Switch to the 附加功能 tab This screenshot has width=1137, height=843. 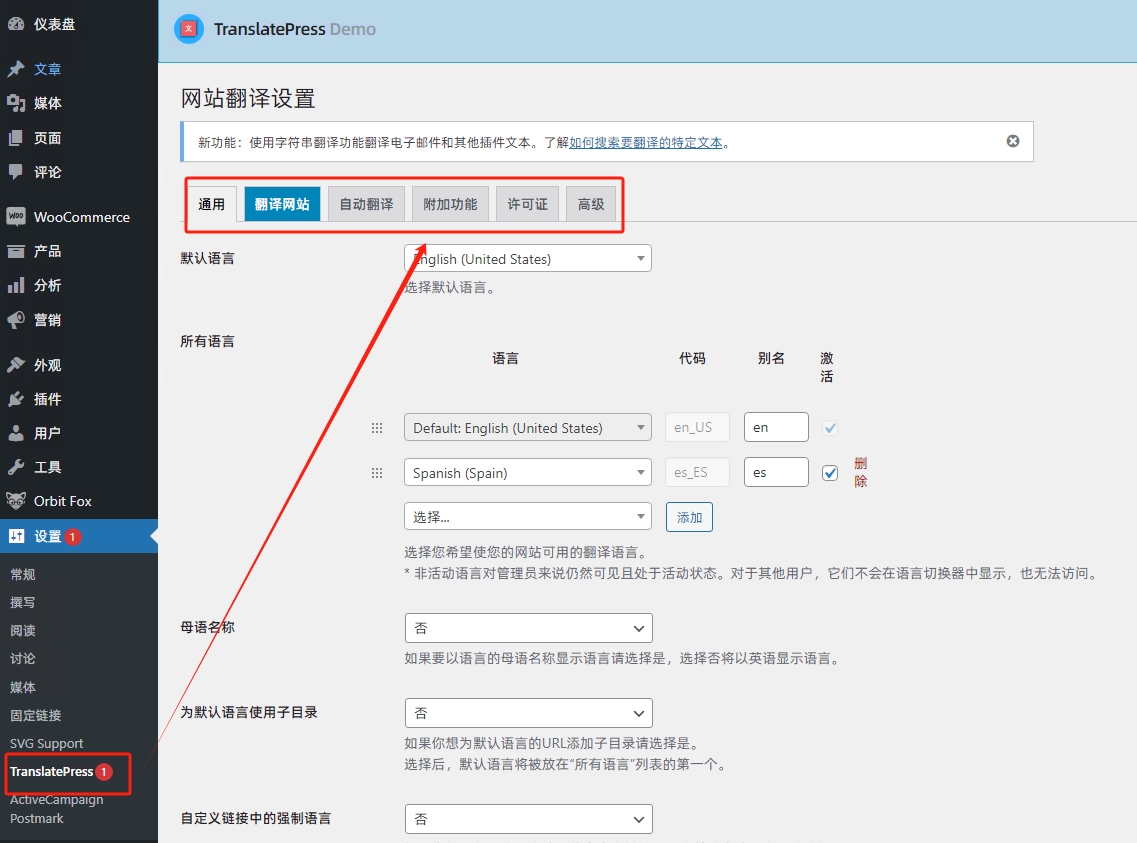coord(450,204)
